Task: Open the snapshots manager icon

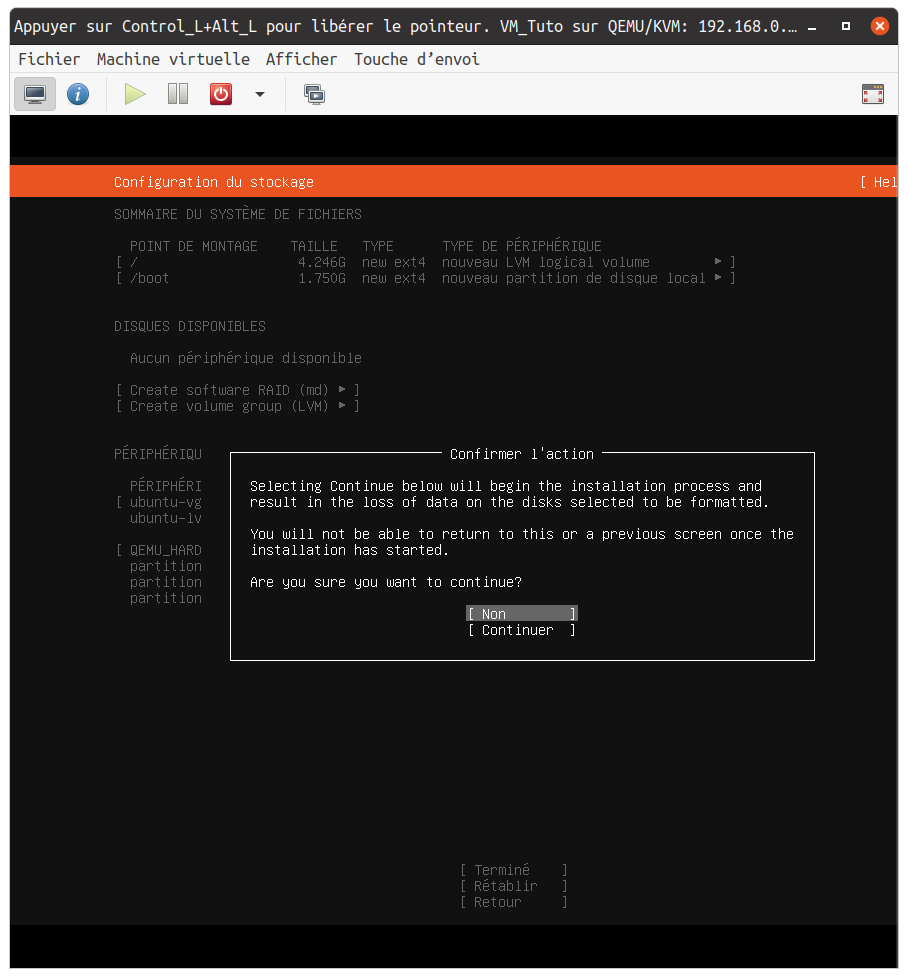Action: tap(315, 95)
